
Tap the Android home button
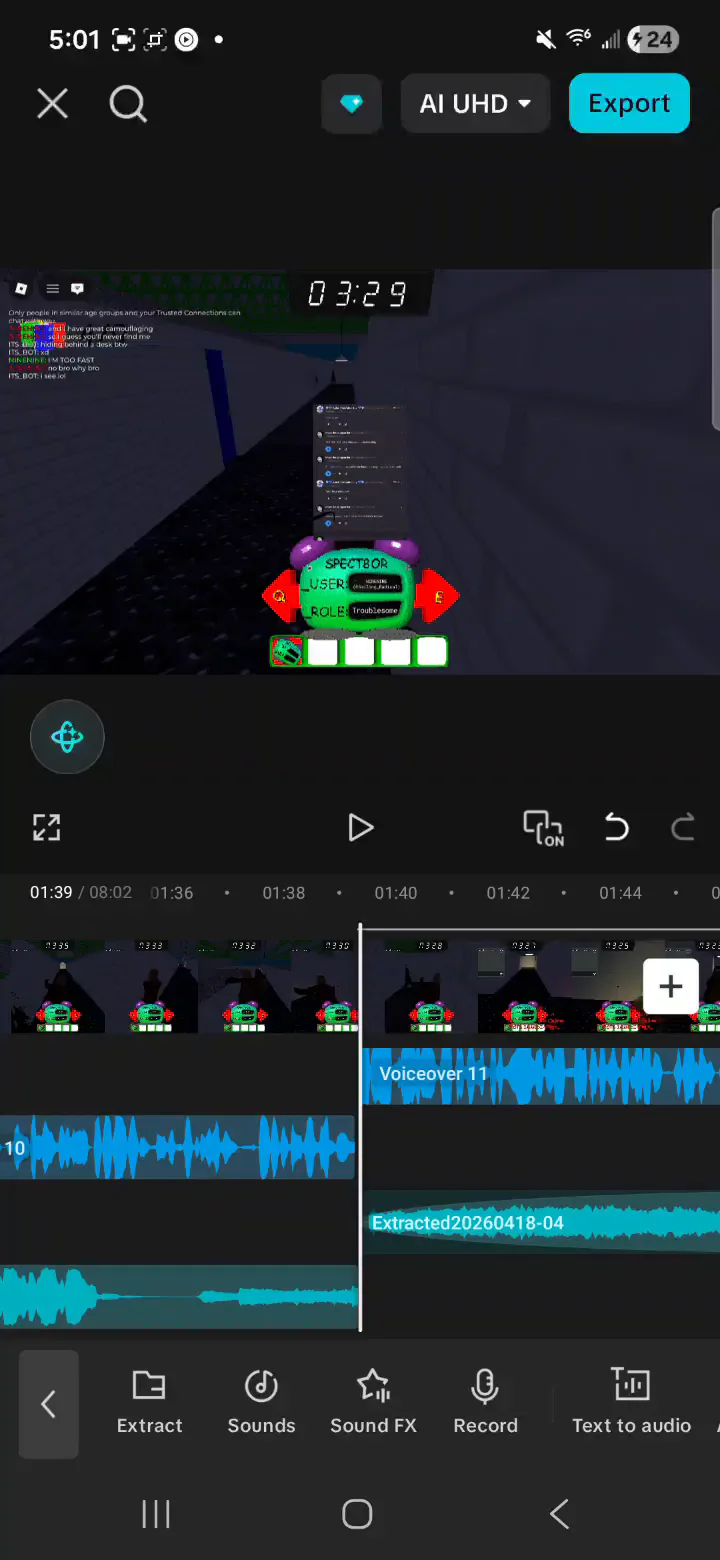click(x=357, y=1514)
